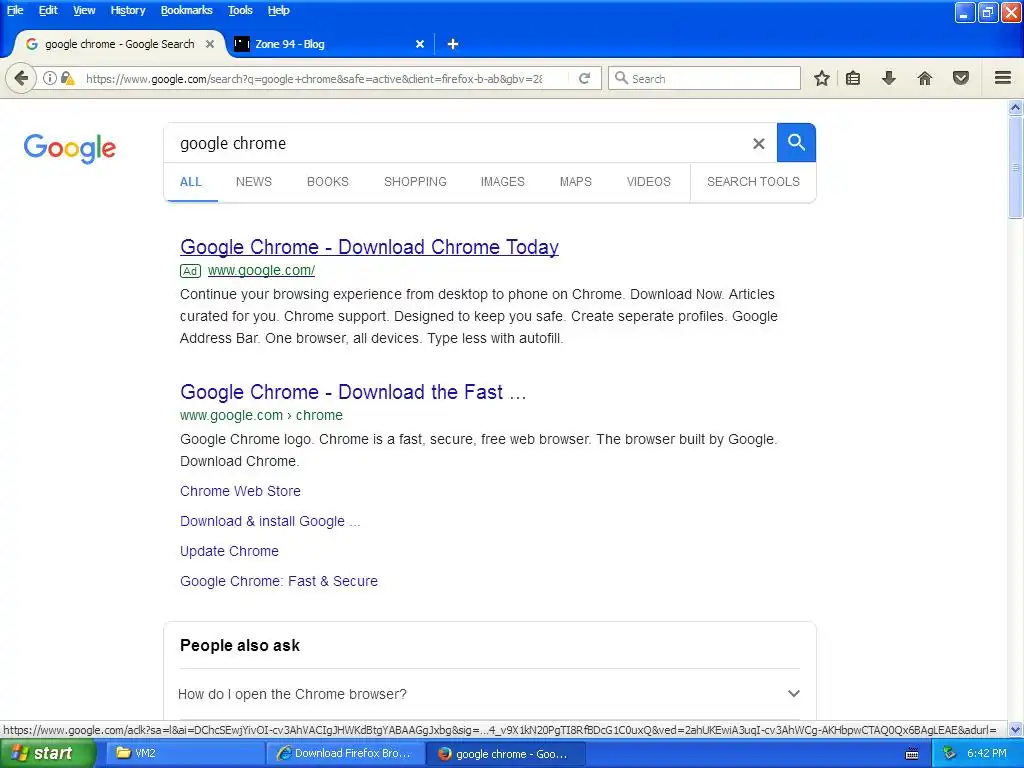The height and width of the screenshot is (768, 1024).
Task: Click the padlock warning icon in address bar
Action: click(67, 78)
